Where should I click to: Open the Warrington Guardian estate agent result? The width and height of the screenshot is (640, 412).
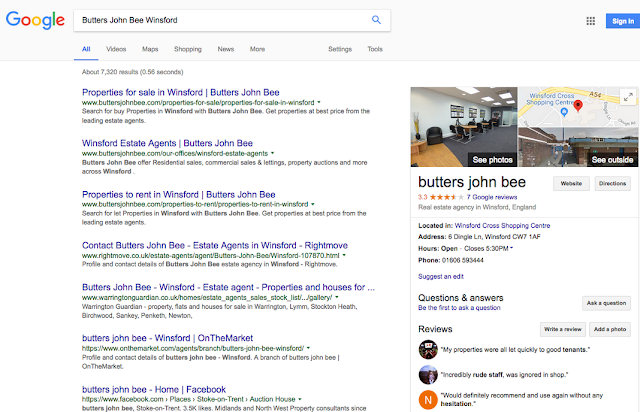[228, 287]
